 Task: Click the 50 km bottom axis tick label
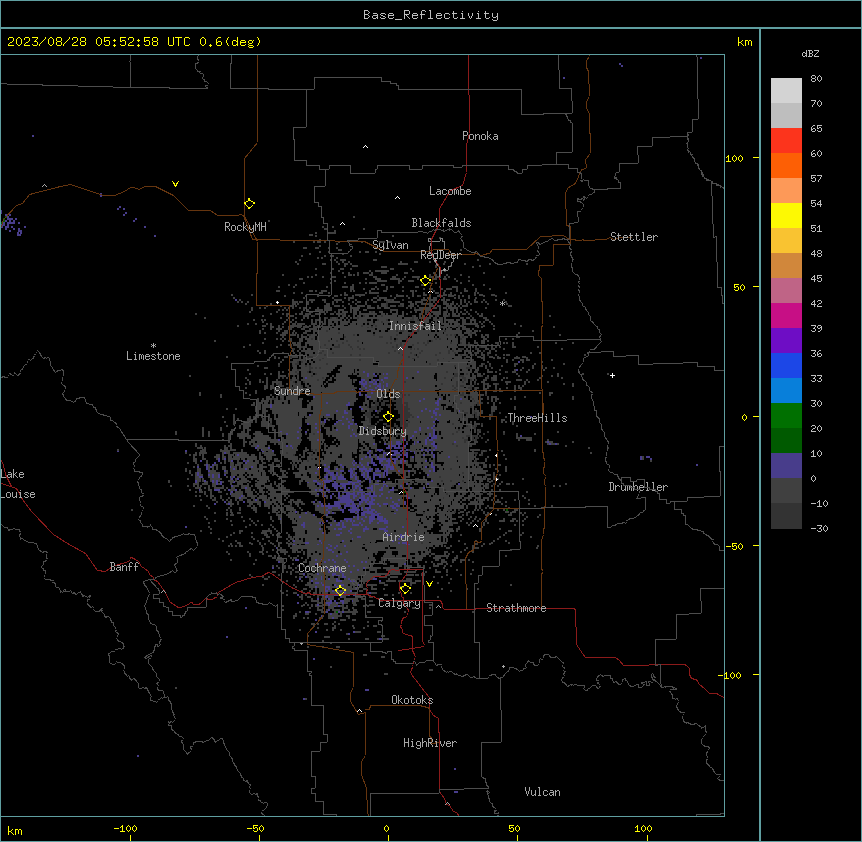coord(514,828)
